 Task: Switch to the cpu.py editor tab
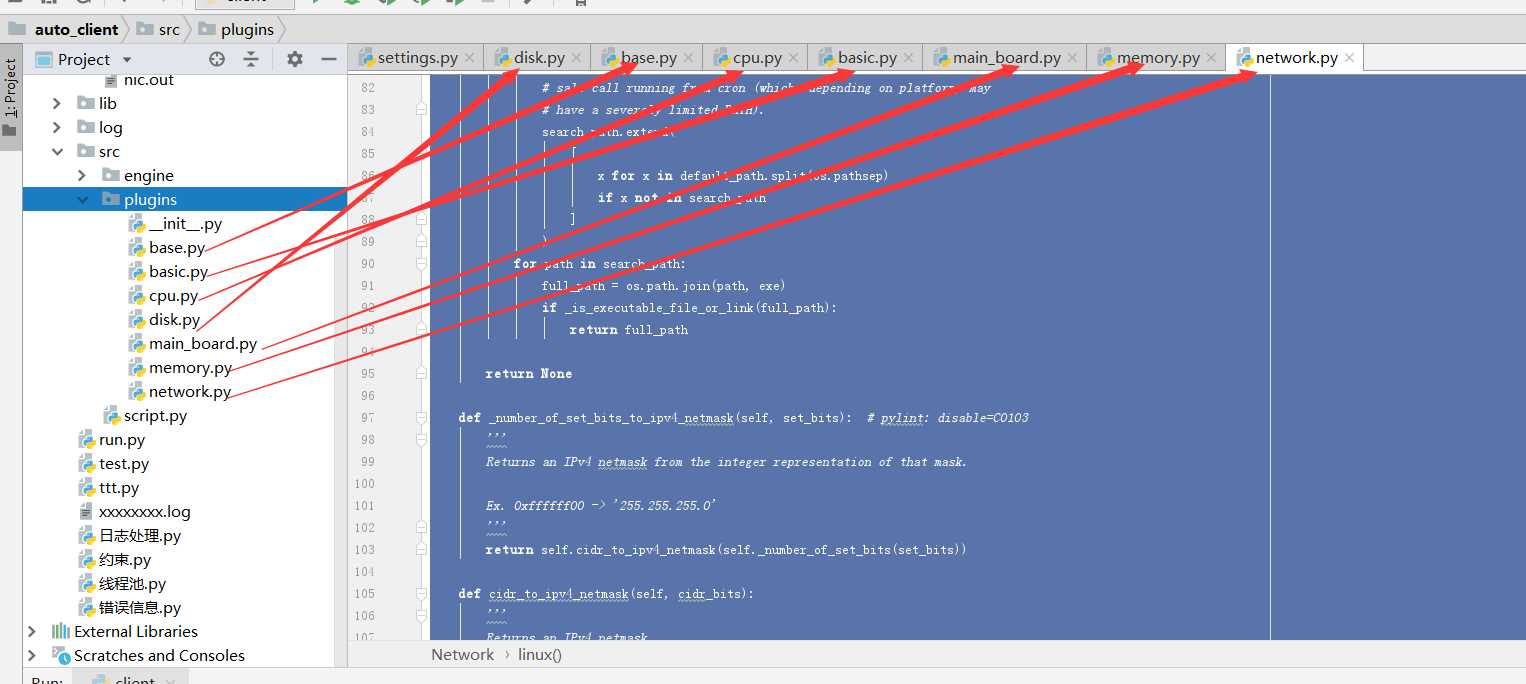757,58
